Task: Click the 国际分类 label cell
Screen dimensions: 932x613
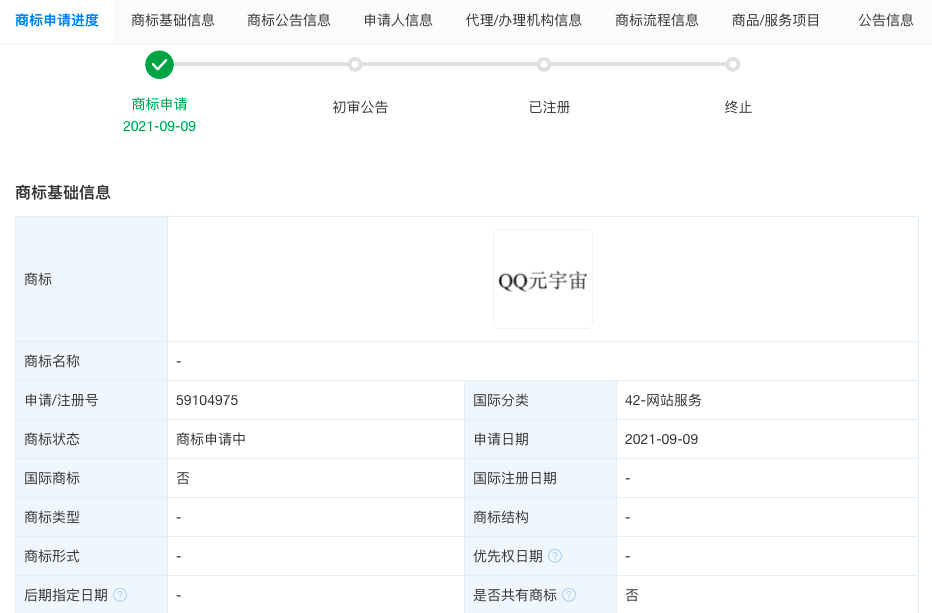Action: [x=540, y=400]
